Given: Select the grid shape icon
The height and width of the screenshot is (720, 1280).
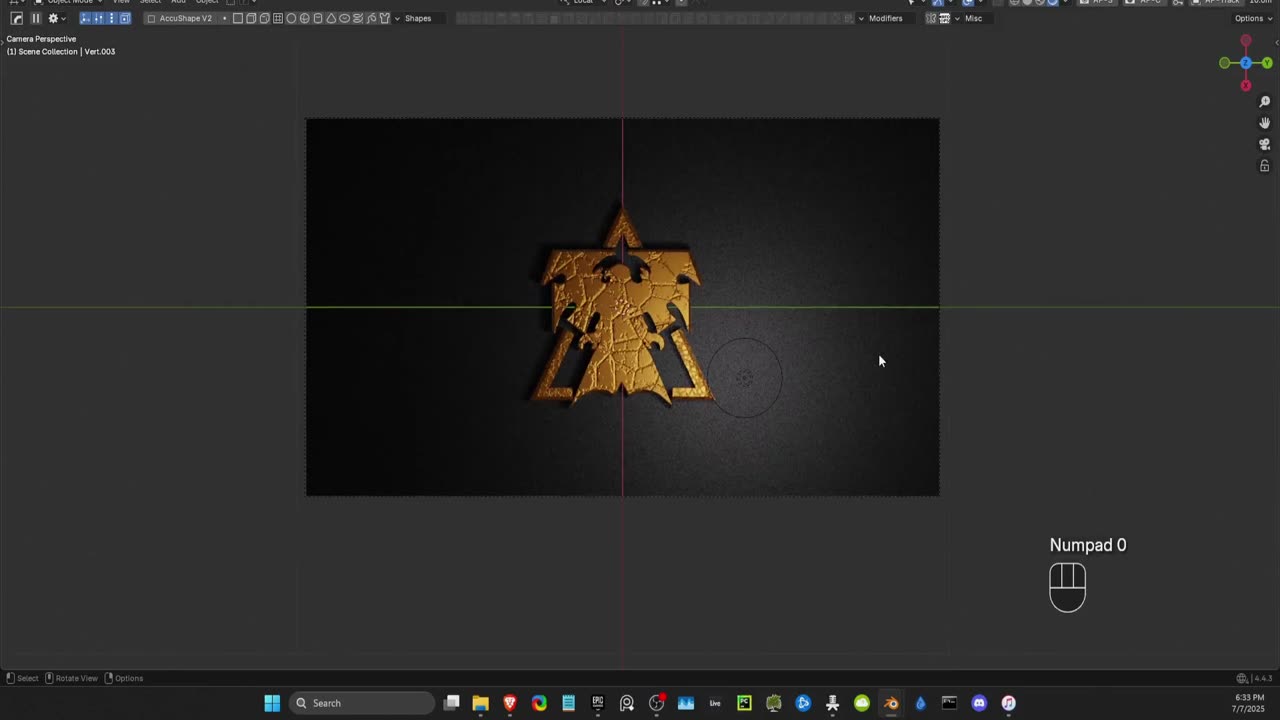Looking at the screenshot, I should tap(278, 18).
